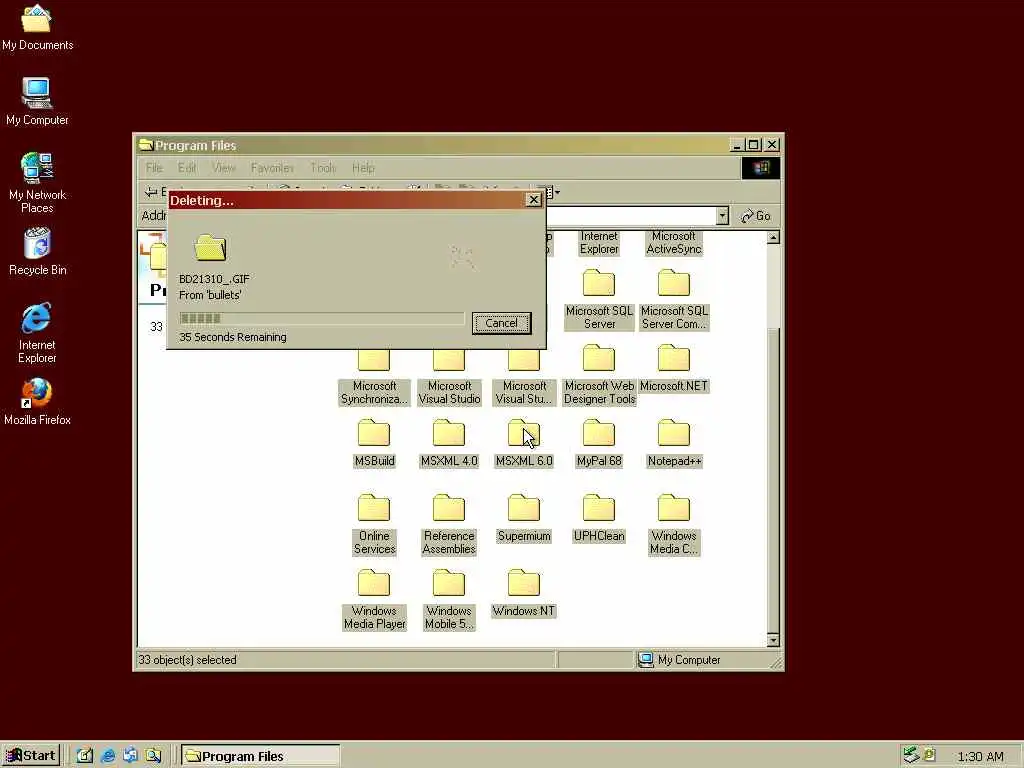Select the MSXML 4.0 folder
Image resolution: width=1024 pixels, height=768 pixels.
coord(449,444)
